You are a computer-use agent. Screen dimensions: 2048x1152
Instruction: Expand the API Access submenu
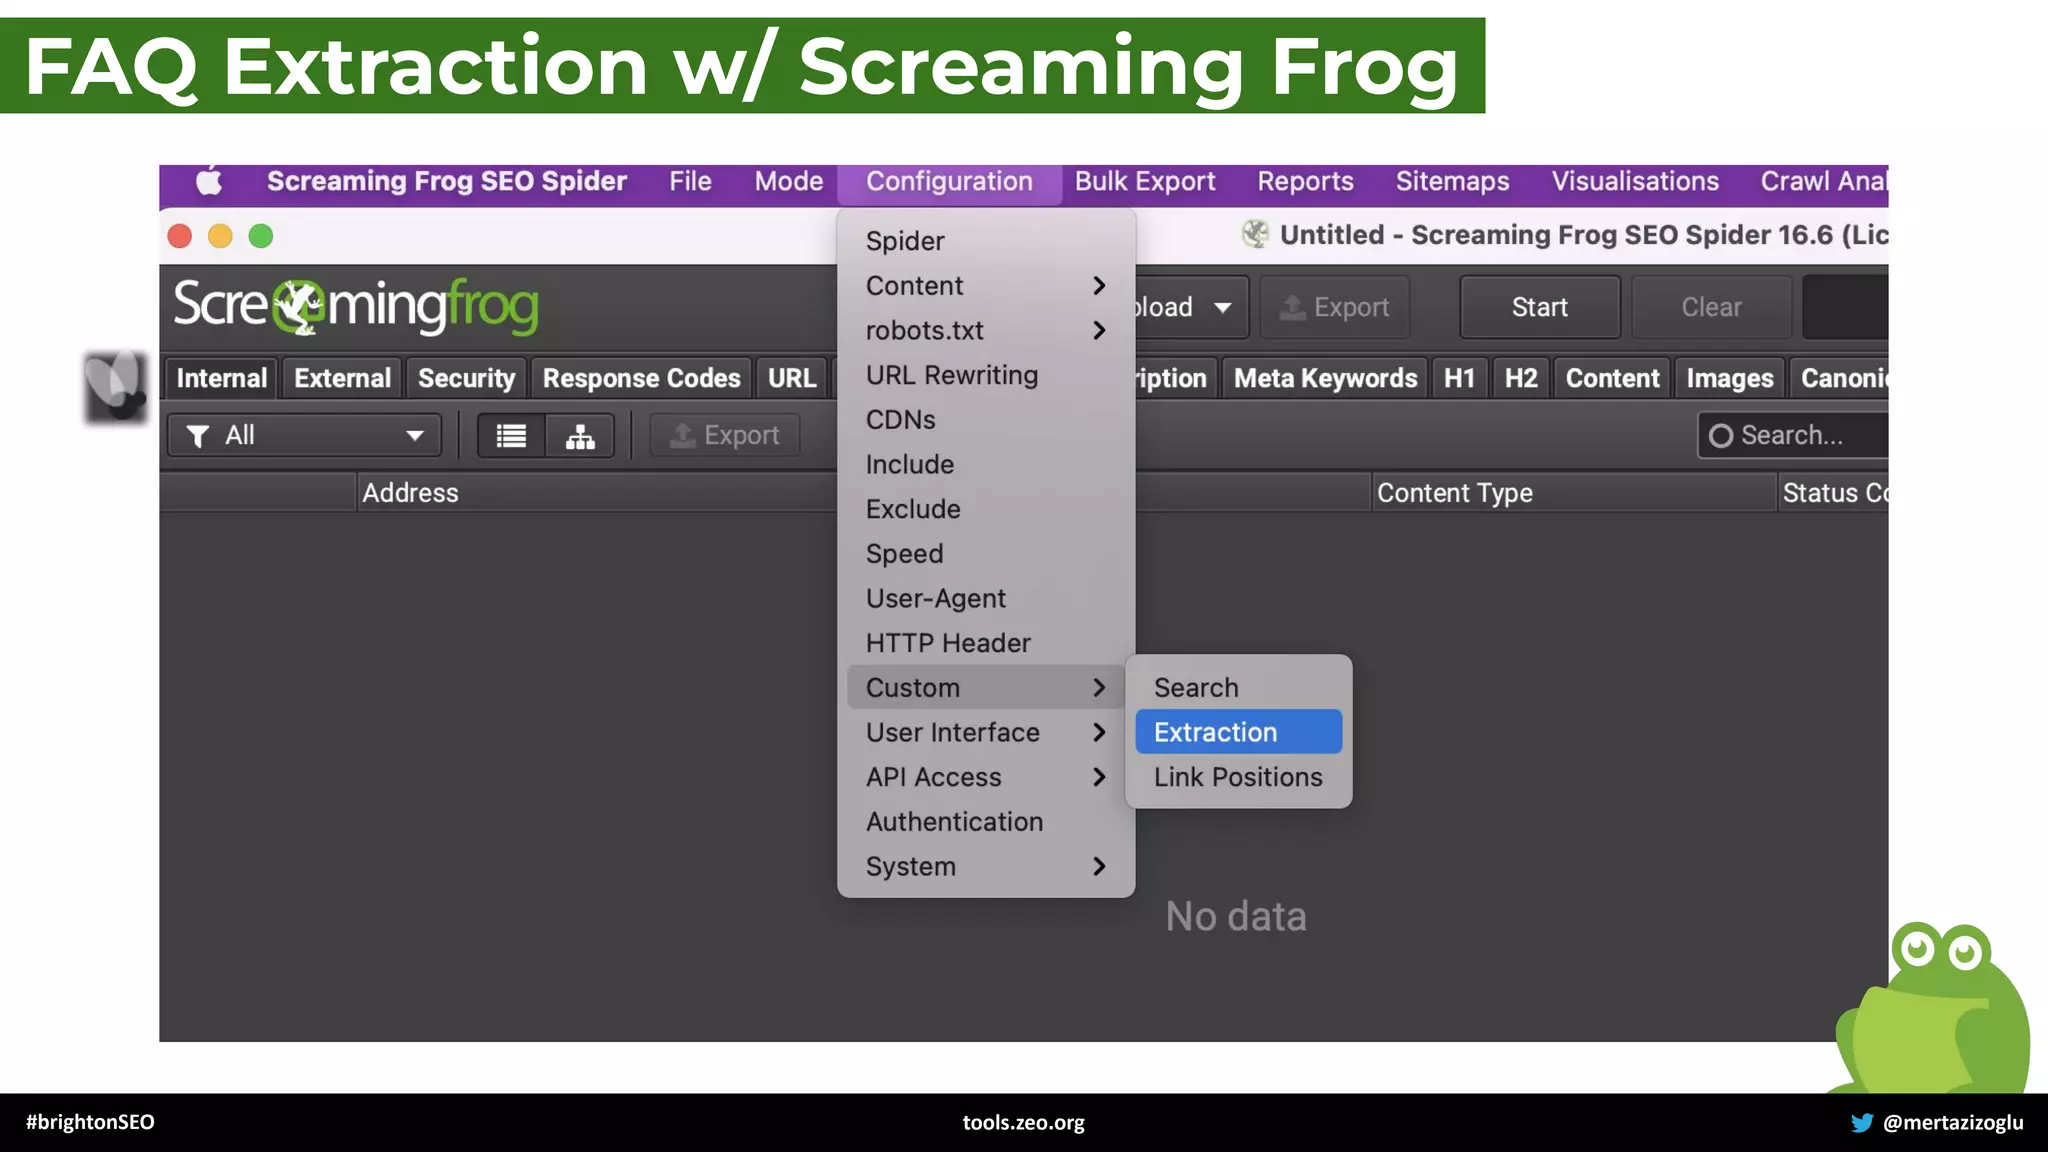point(985,777)
